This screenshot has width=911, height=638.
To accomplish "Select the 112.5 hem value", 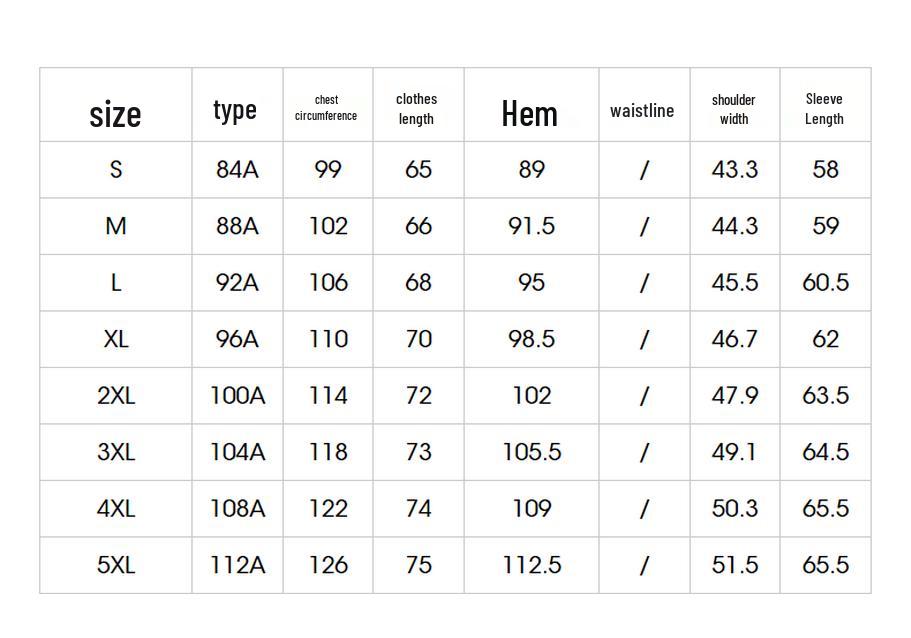I will point(531,565).
